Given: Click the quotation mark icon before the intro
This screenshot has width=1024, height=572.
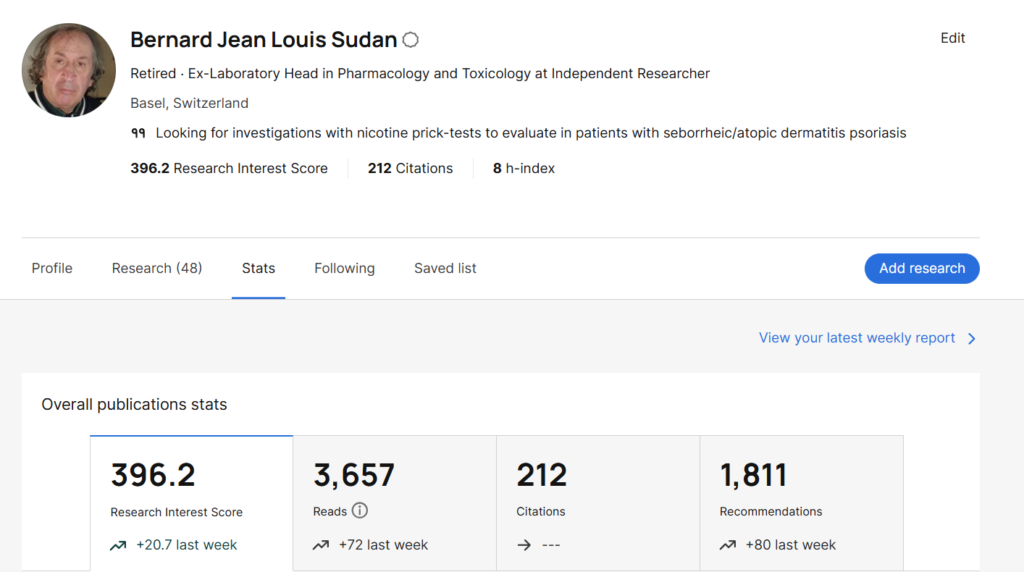Looking at the screenshot, I should 138,133.
